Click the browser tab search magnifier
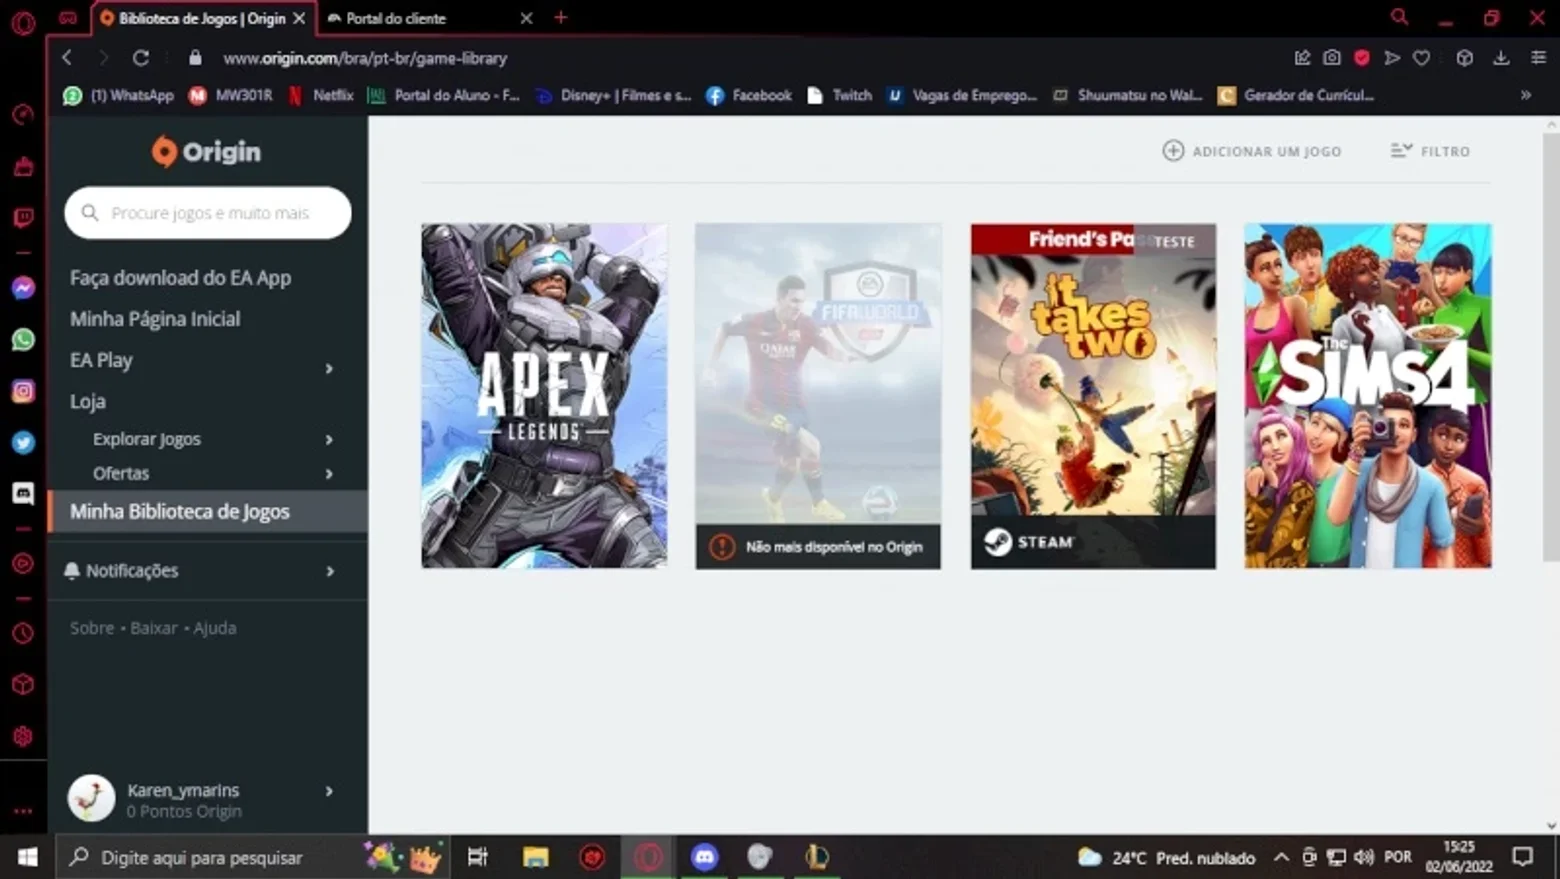The width and height of the screenshot is (1560, 879). (x=1400, y=17)
